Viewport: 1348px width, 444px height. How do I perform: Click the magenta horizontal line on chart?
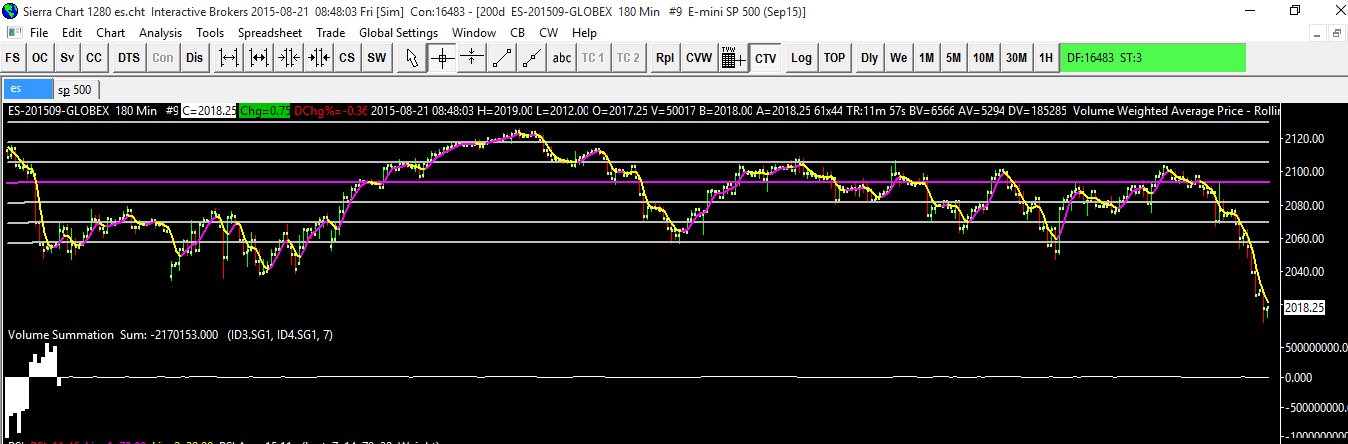(640, 182)
